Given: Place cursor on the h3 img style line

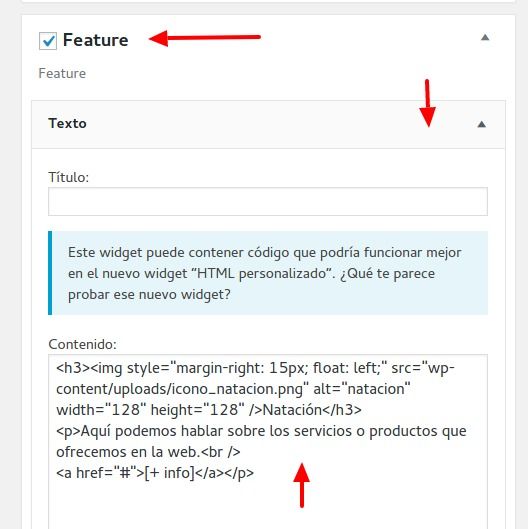Looking at the screenshot, I should 255,368.
